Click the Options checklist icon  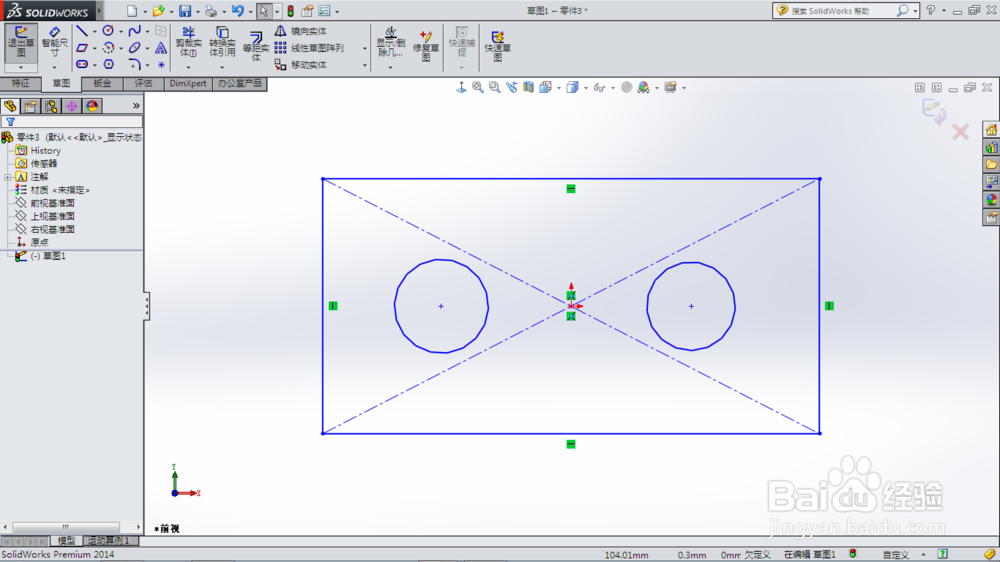point(324,11)
